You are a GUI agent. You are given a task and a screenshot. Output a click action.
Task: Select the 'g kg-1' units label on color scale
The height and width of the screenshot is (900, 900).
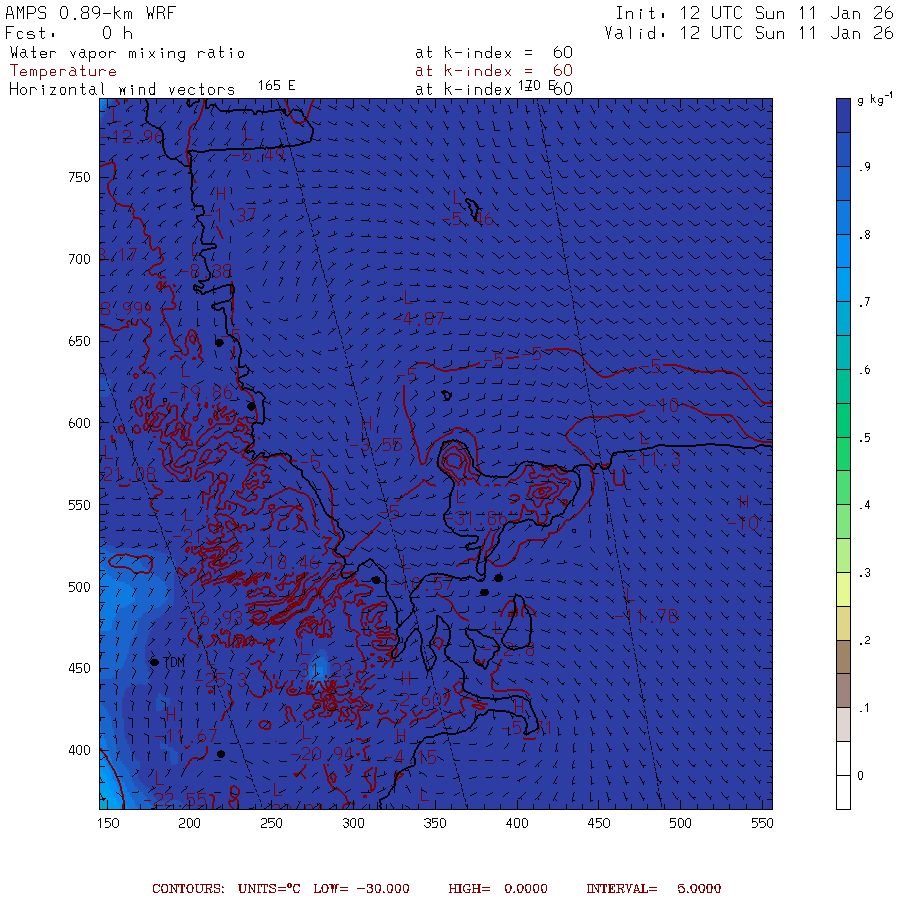(x=875, y=99)
